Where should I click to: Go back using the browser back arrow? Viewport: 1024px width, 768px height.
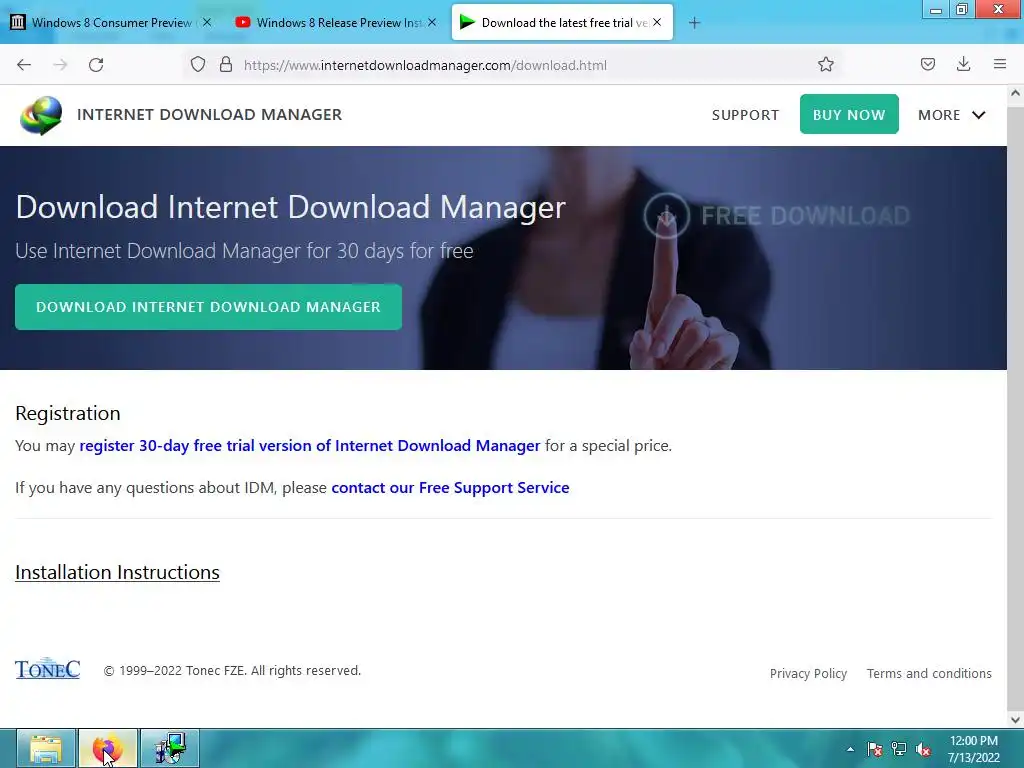tap(24, 65)
